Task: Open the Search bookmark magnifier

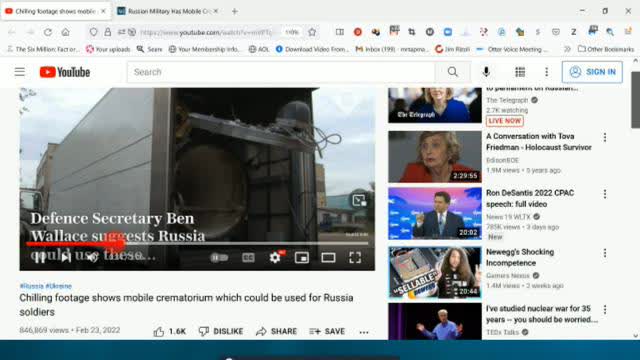Action: tap(149, 49)
